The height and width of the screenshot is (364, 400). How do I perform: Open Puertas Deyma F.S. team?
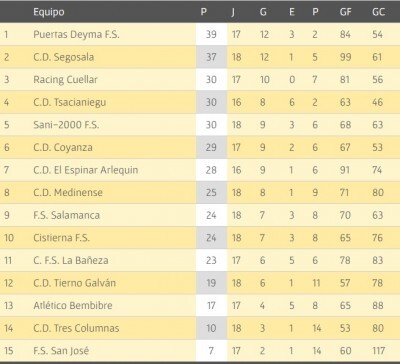pyautogui.click(x=76, y=34)
